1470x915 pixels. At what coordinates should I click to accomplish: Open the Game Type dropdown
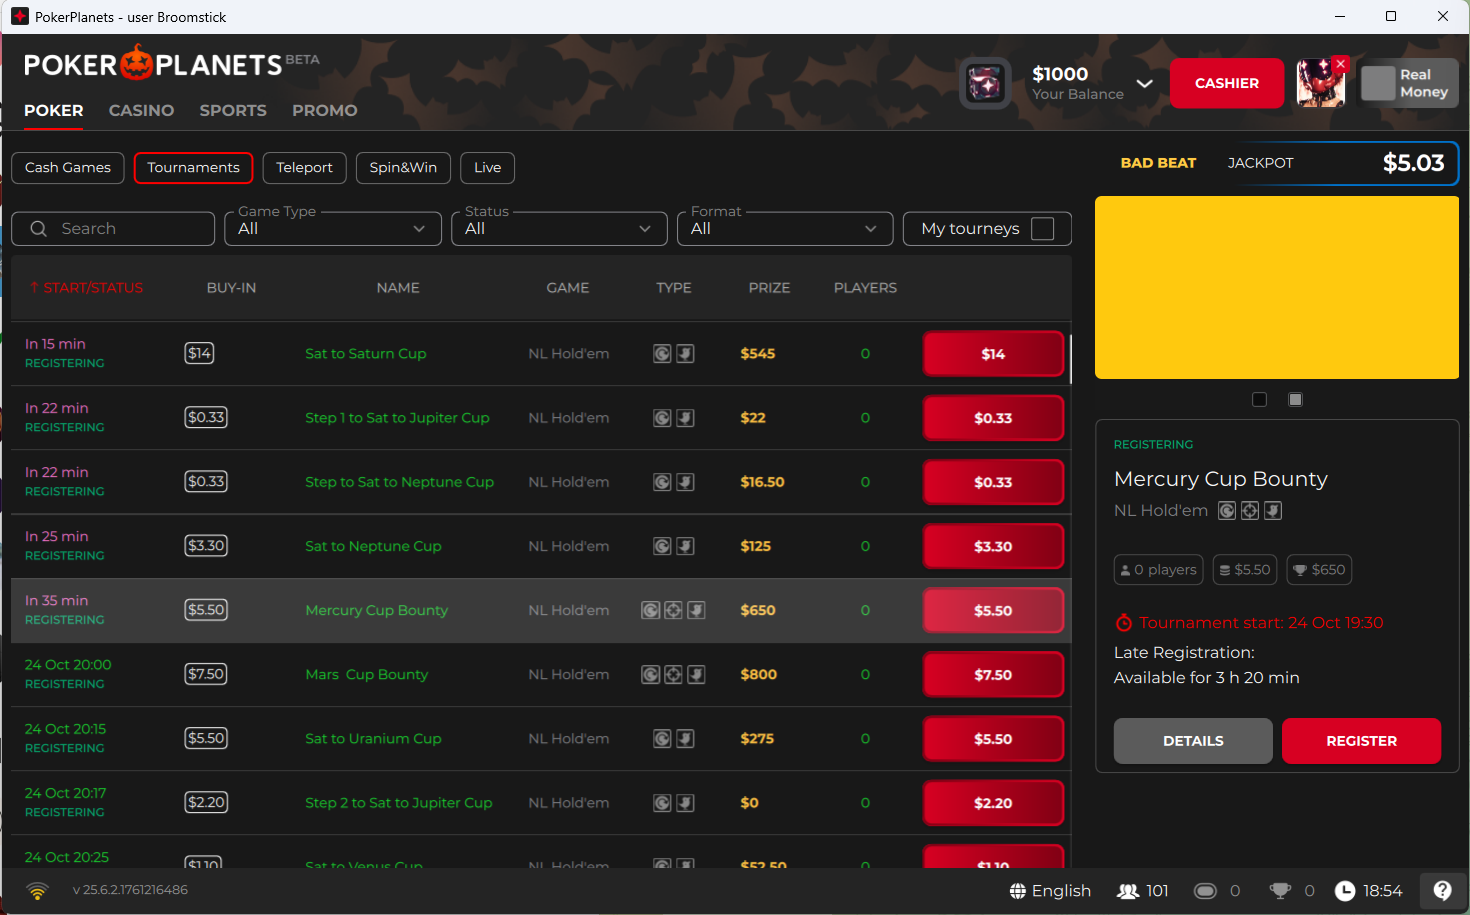pos(332,229)
